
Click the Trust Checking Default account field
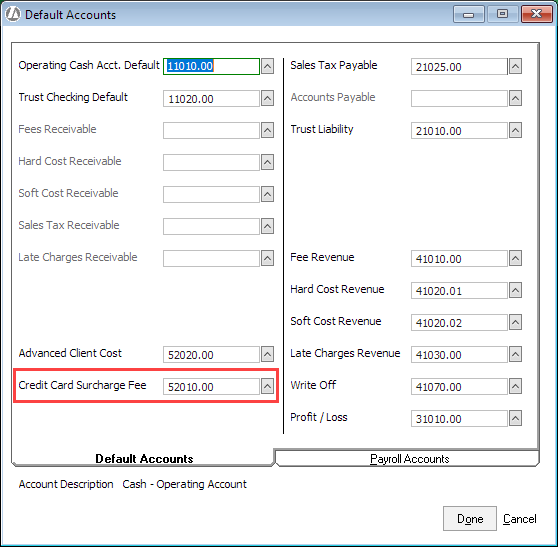(x=211, y=99)
